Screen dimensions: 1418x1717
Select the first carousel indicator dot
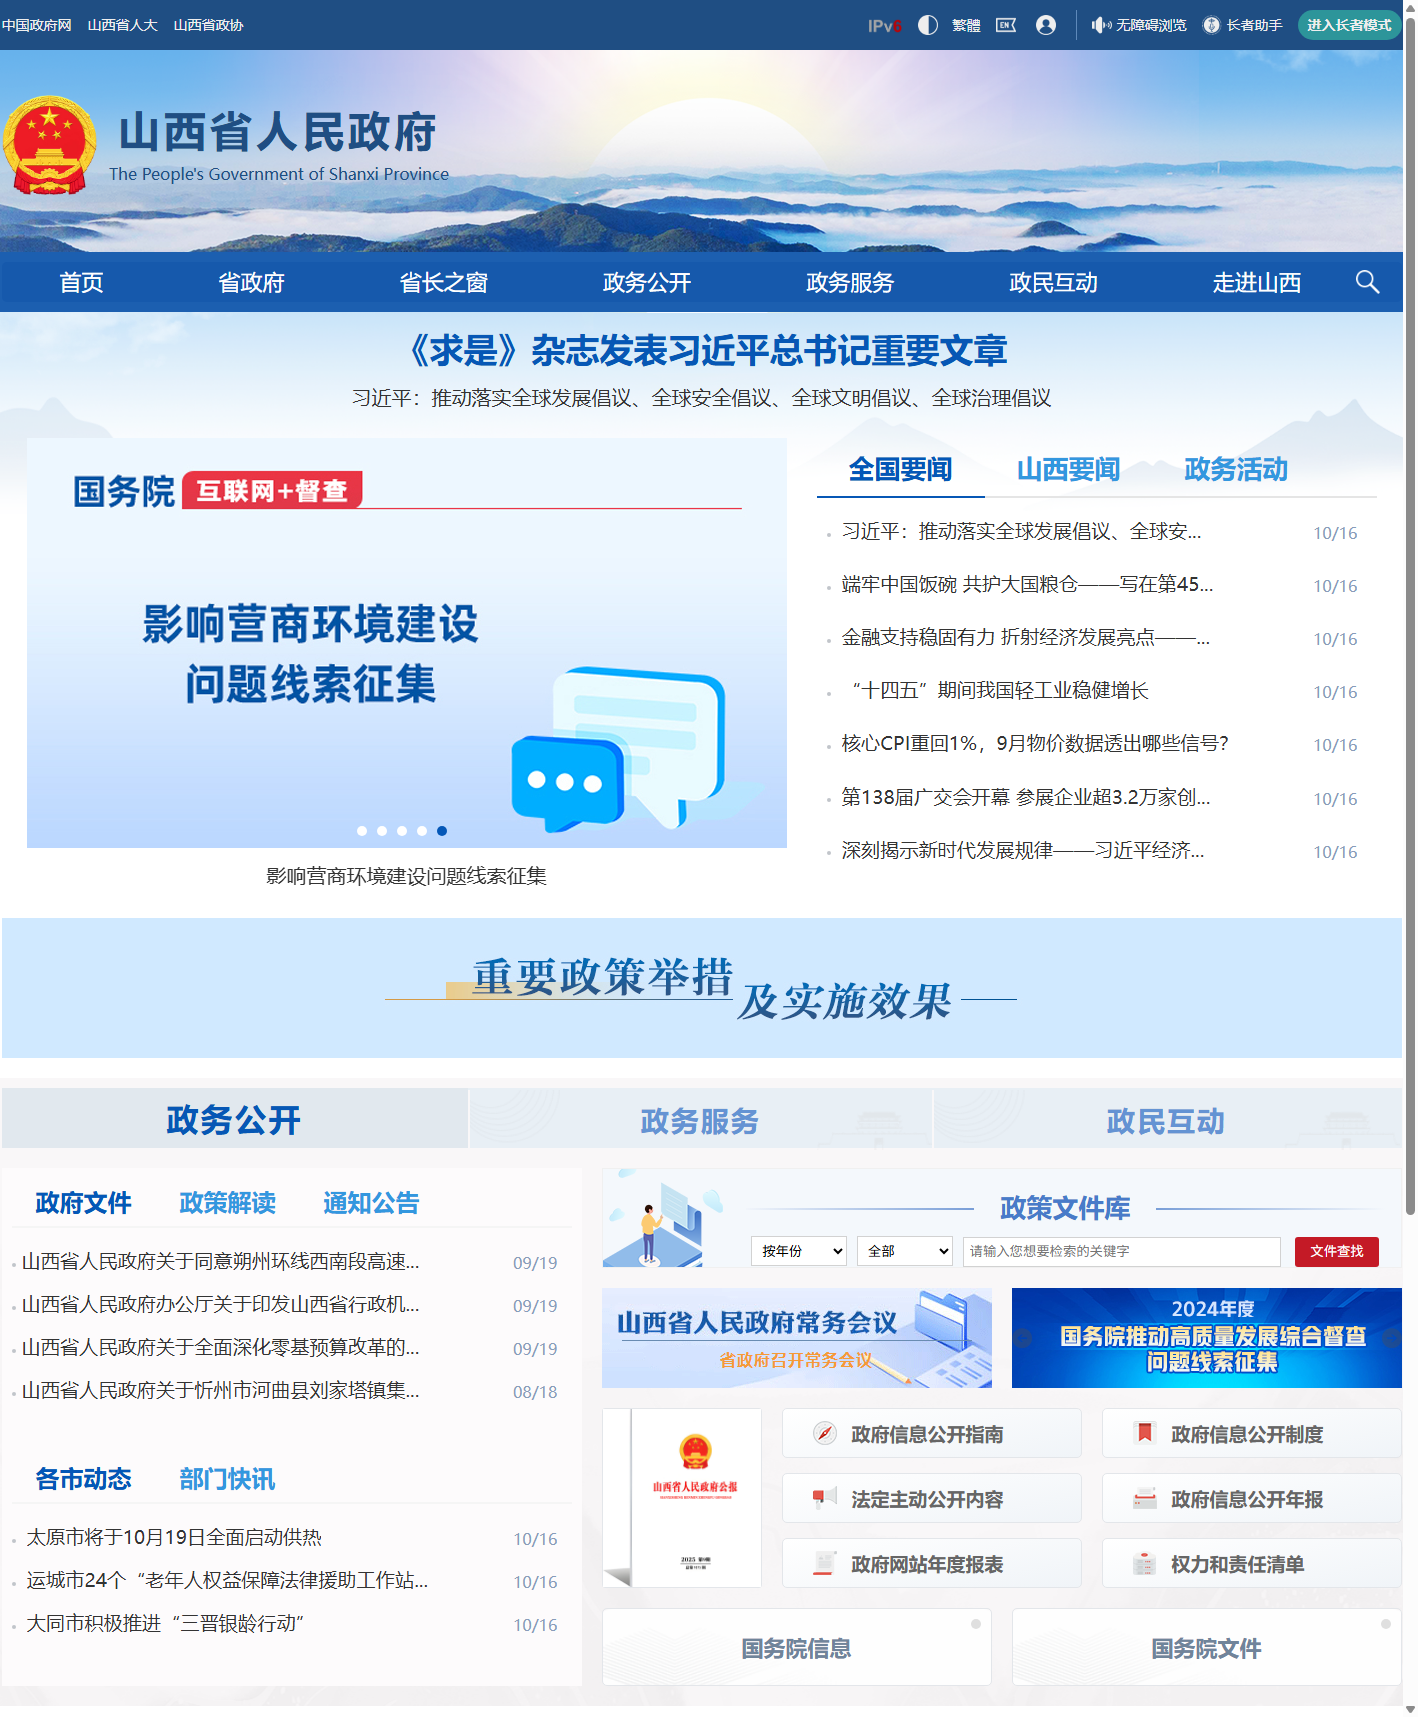(x=362, y=831)
